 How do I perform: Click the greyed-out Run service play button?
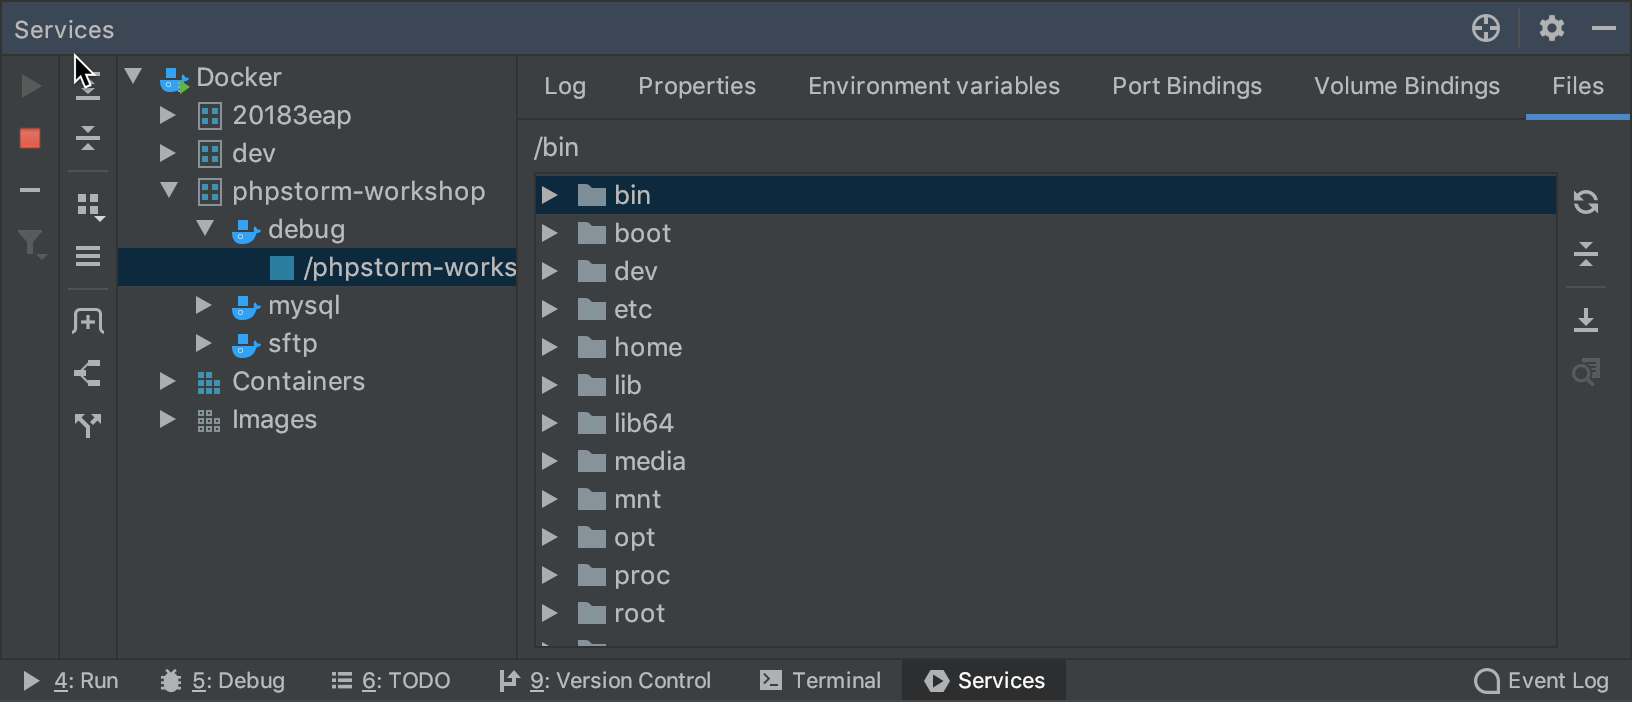pyautogui.click(x=31, y=86)
